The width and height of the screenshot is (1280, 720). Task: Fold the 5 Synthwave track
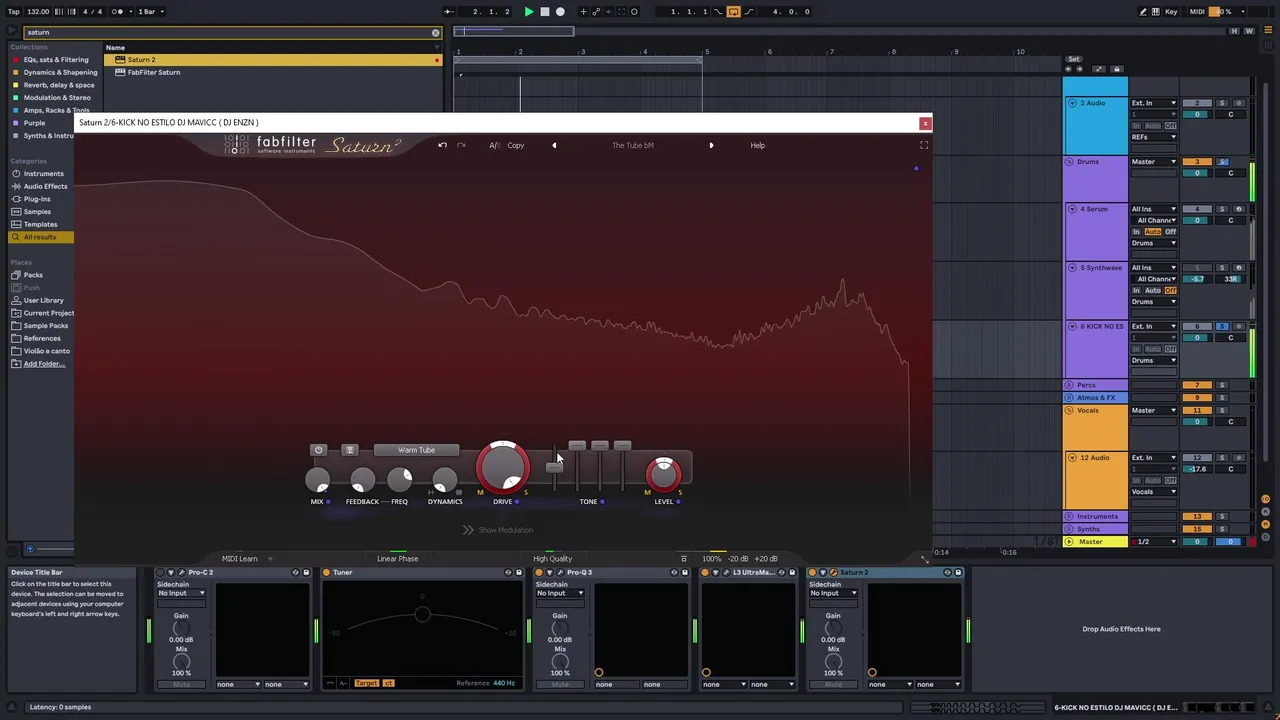point(1072,268)
